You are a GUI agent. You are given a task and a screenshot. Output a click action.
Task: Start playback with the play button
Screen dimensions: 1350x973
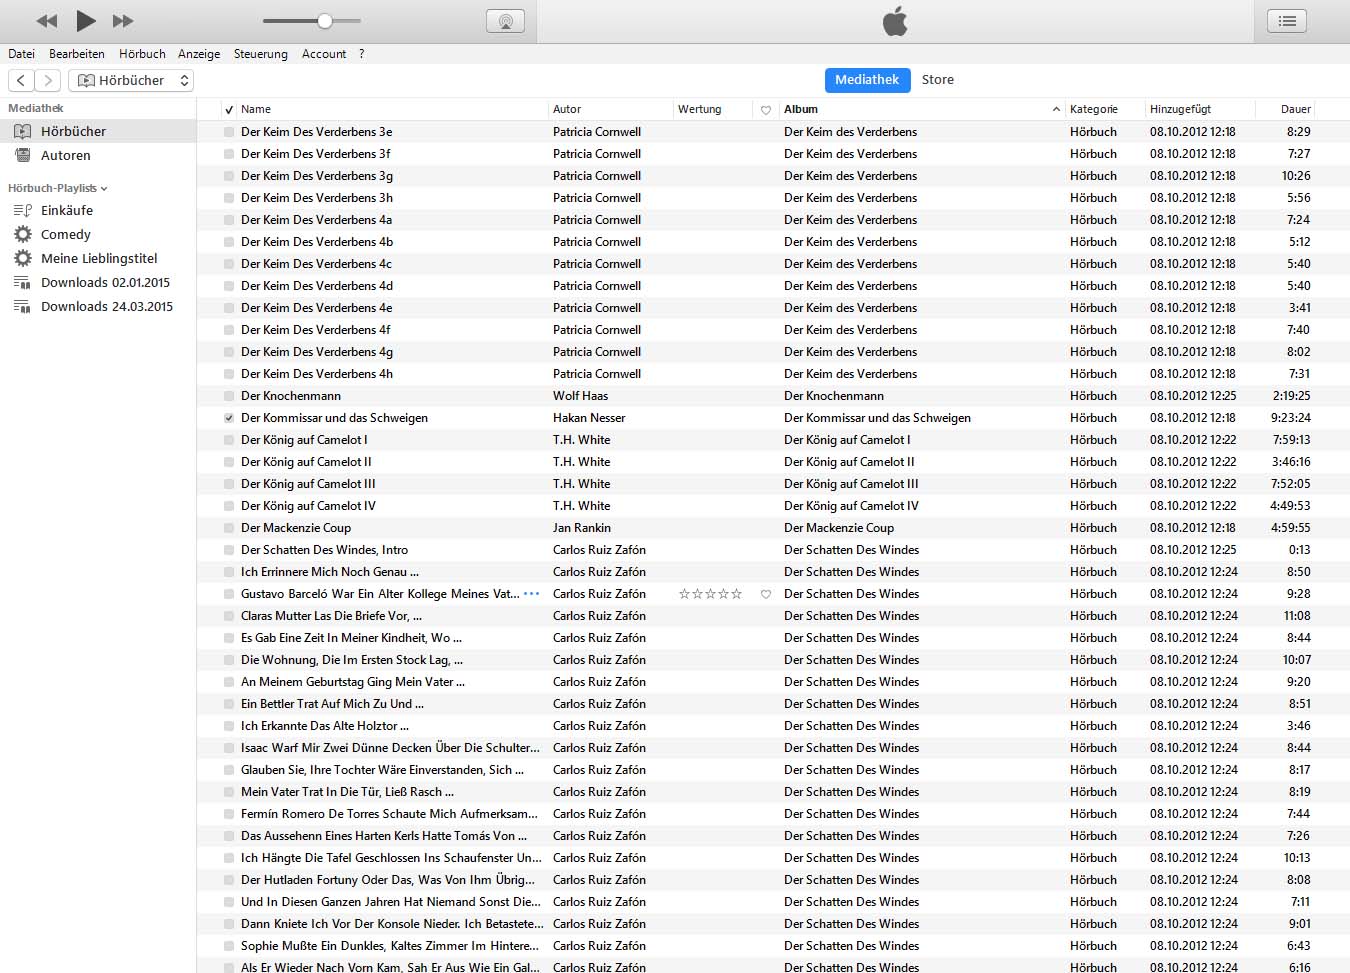[x=86, y=20]
